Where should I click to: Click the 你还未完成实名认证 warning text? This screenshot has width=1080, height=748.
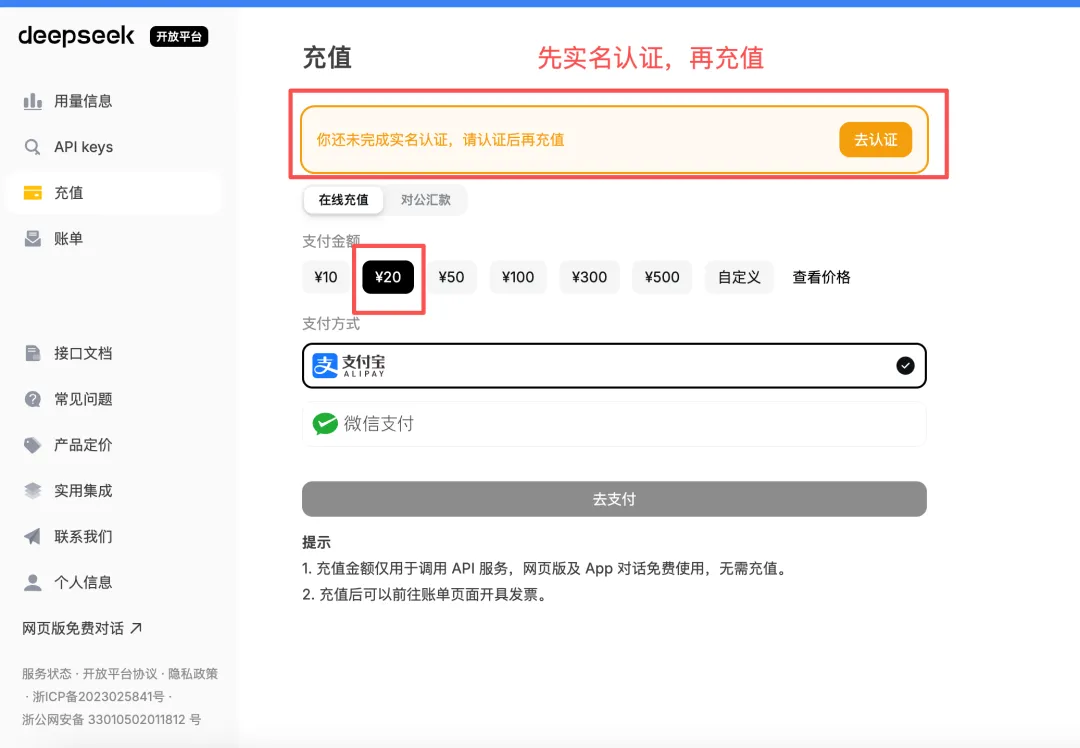click(441, 140)
